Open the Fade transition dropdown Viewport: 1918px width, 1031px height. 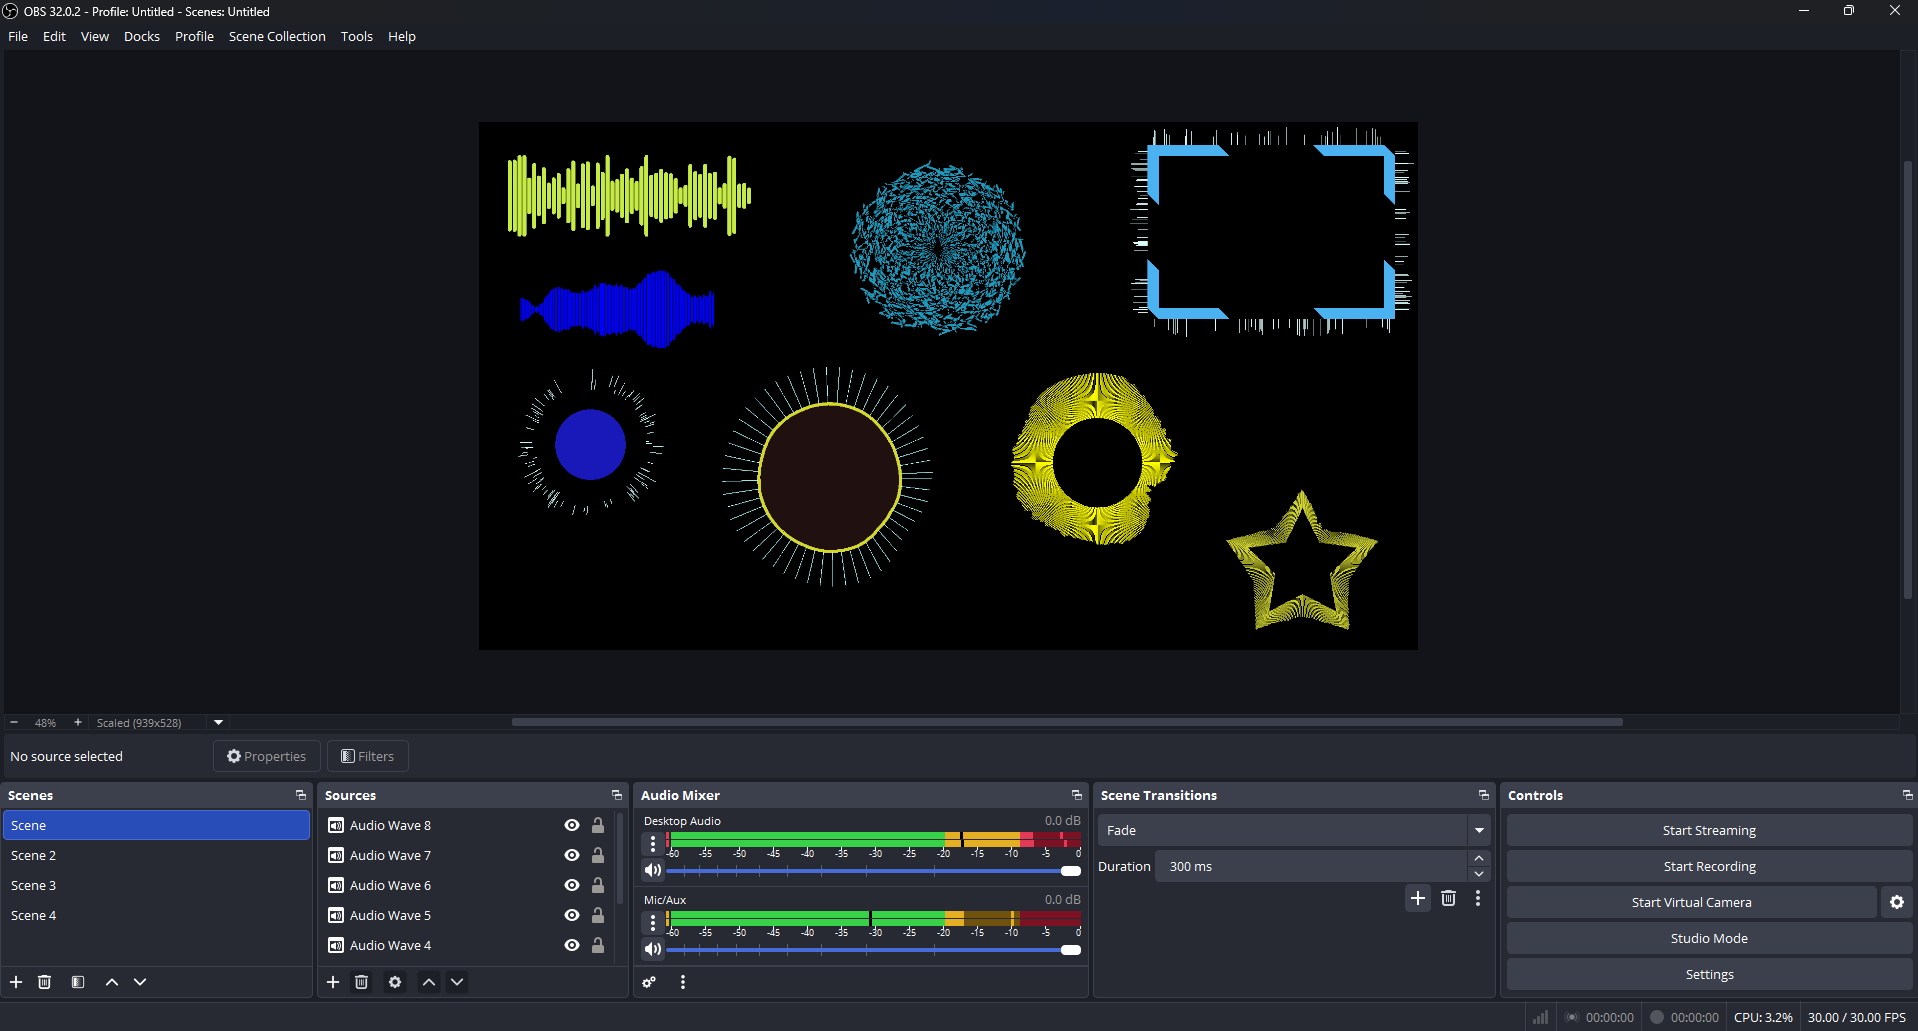coord(1478,830)
